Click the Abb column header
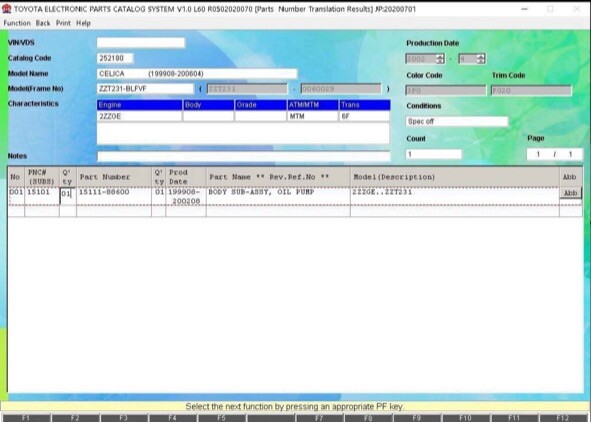This screenshot has height=422, width=591. click(x=571, y=177)
